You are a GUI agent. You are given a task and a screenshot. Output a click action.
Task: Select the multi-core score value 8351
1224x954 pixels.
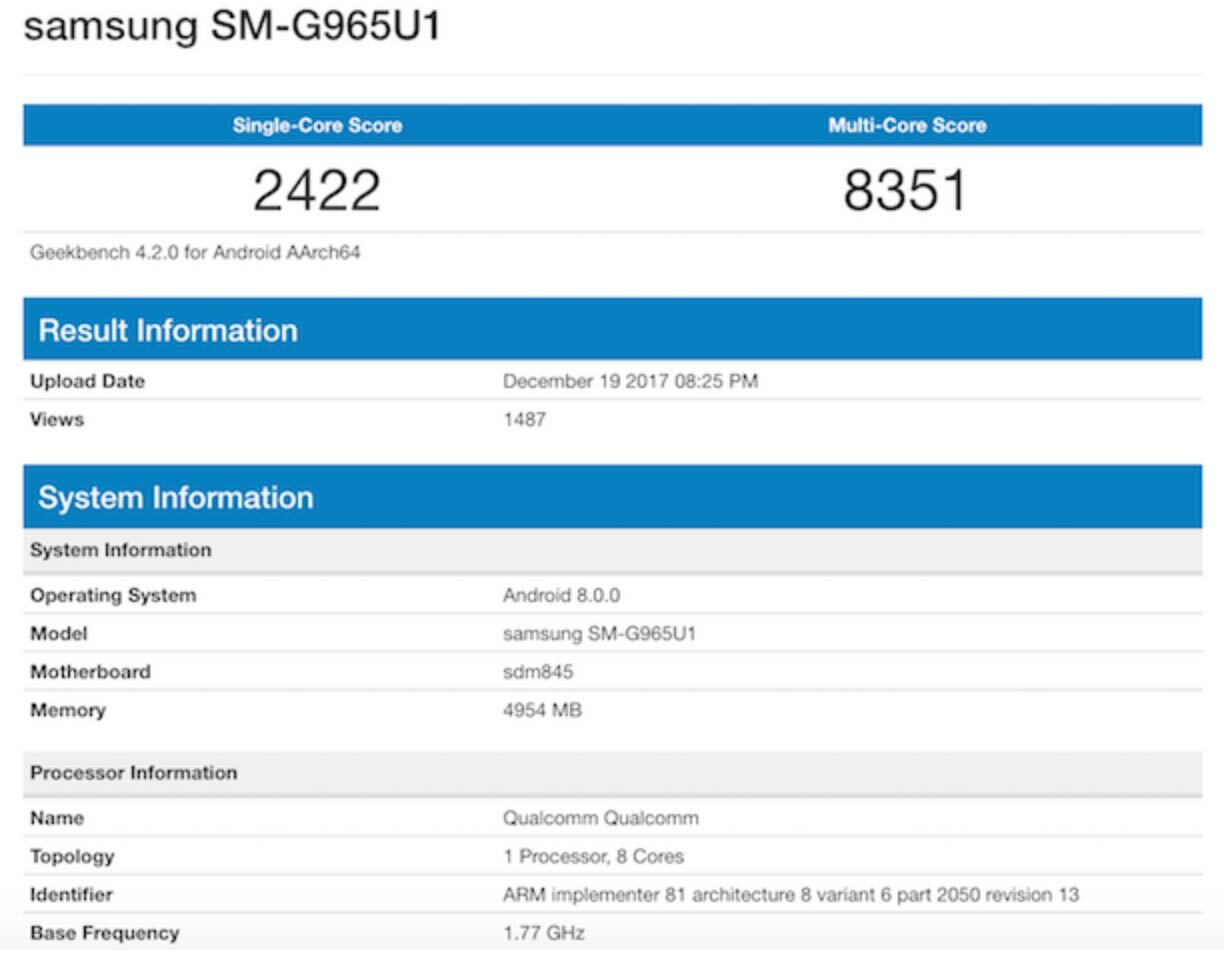905,190
